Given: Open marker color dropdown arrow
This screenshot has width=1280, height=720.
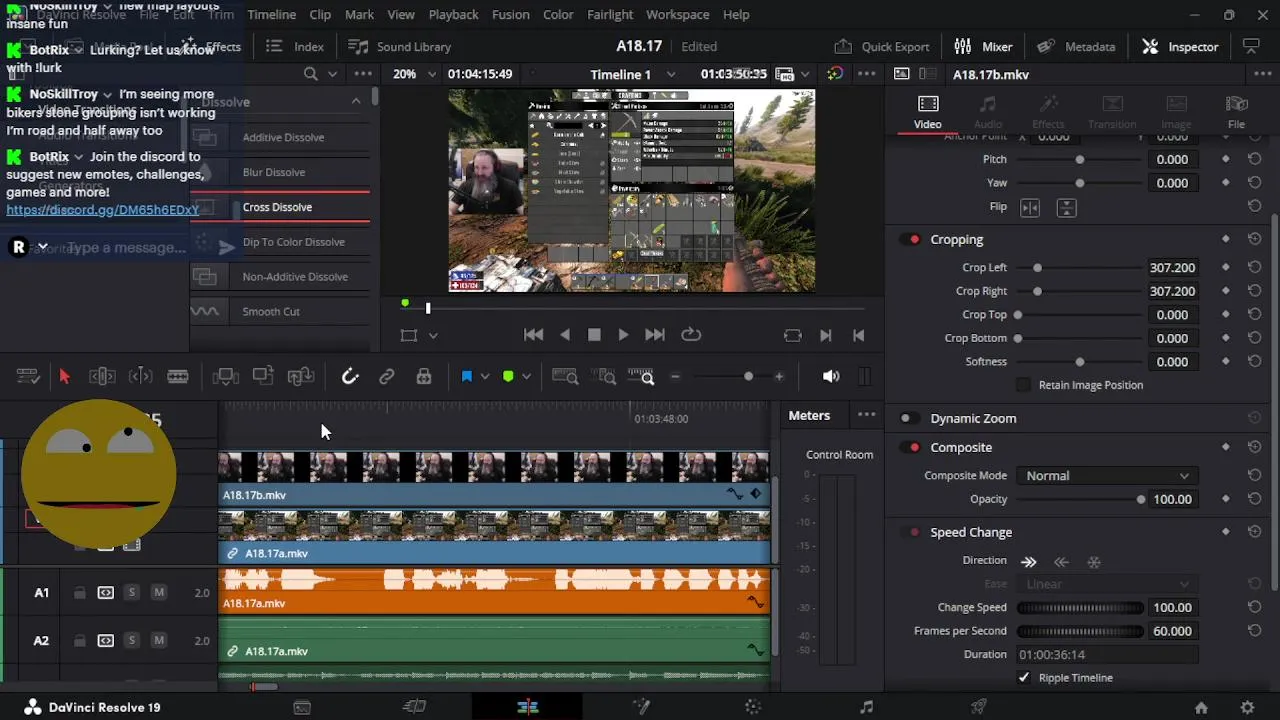Looking at the screenshot, I should [527, 376].
